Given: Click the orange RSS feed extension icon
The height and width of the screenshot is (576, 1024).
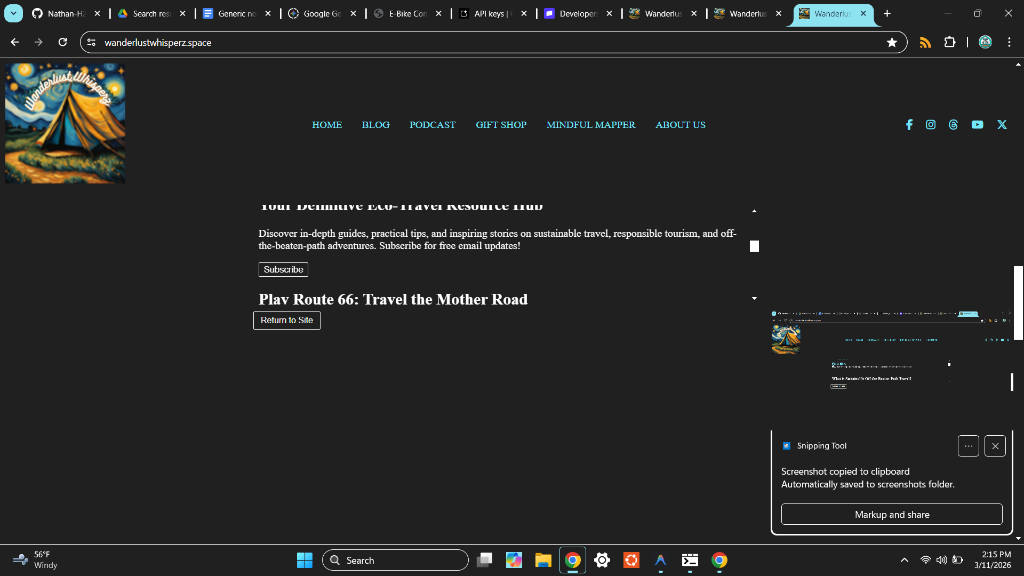Looking at the screenshot, I should coord(925,42).
